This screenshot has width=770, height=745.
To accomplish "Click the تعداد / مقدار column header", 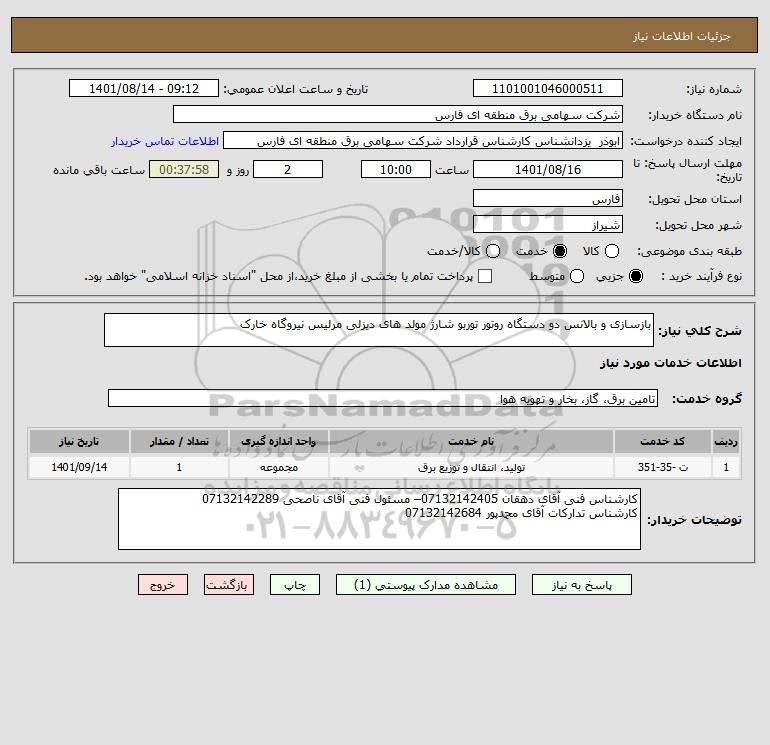I will pos(179,441).
